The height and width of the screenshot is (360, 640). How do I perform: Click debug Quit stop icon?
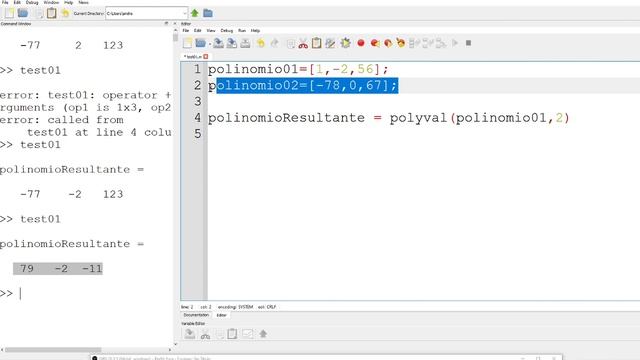(469, 43)
